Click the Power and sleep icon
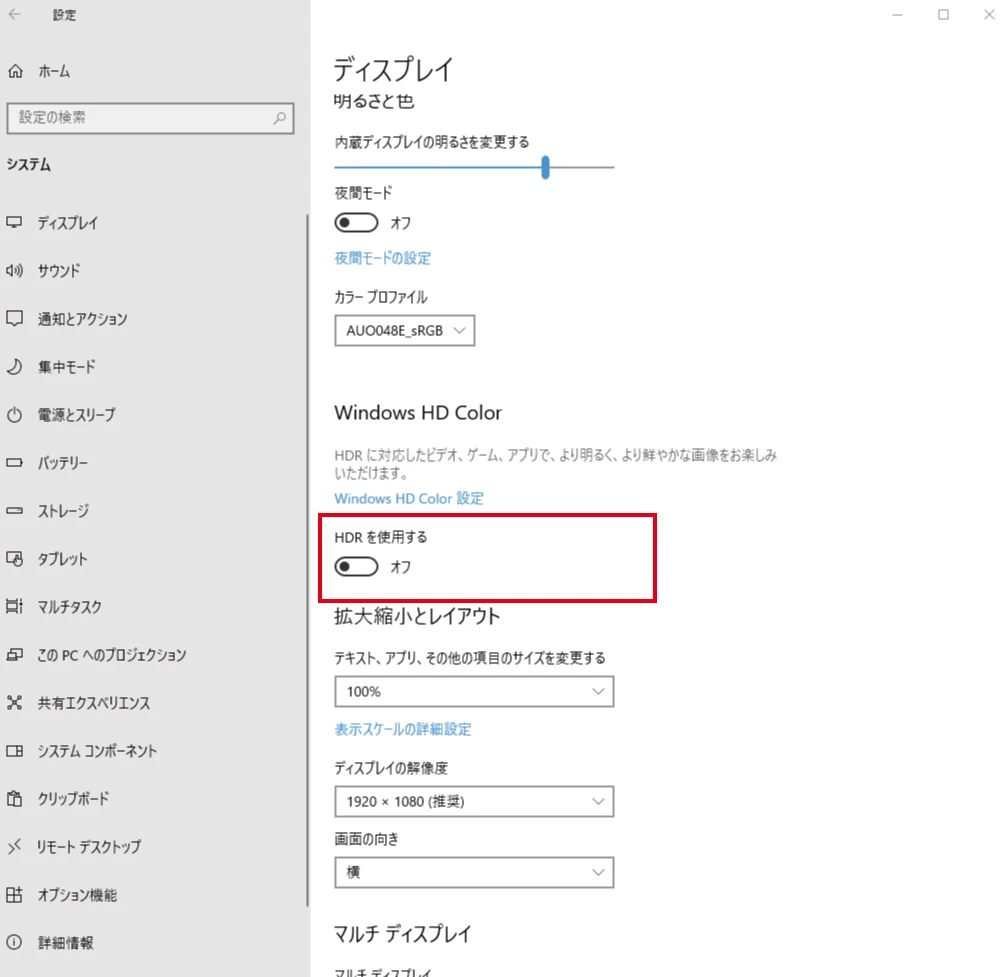 coord(14,415)
